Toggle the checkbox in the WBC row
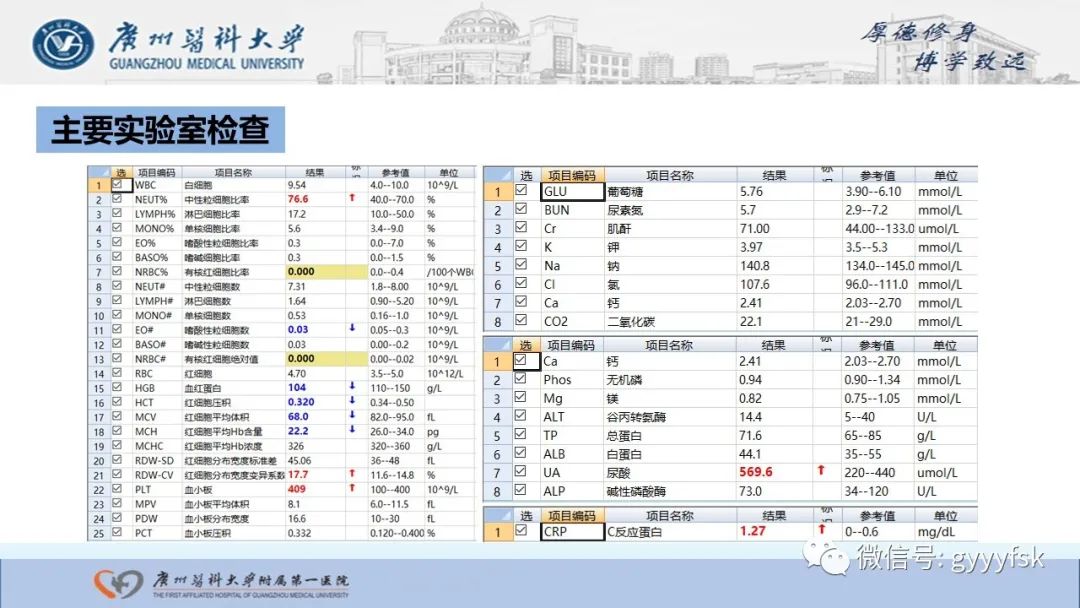Screen dimensions: 1080x608 [117, 185]
